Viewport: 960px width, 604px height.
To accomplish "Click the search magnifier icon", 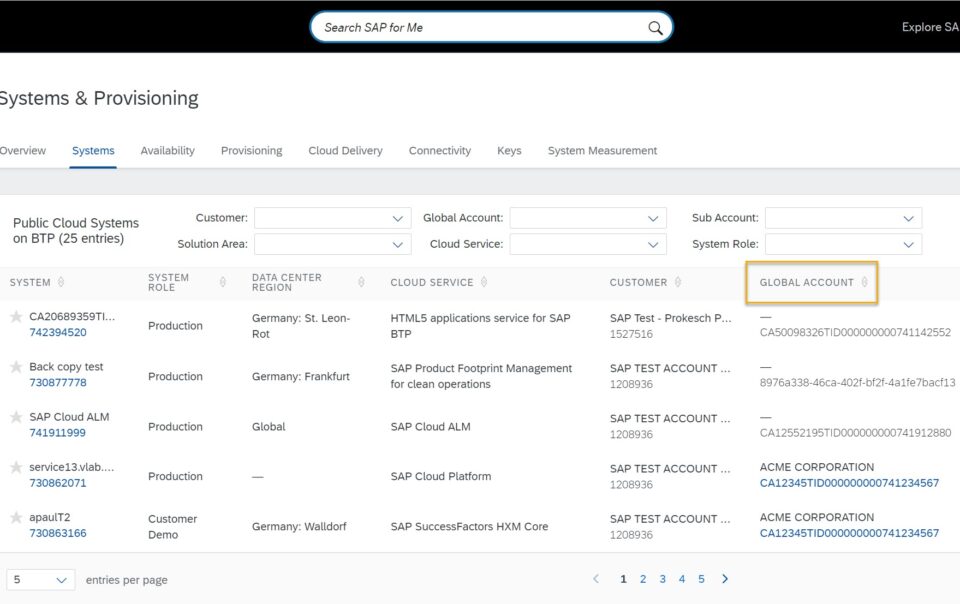I will coord(655,28).
